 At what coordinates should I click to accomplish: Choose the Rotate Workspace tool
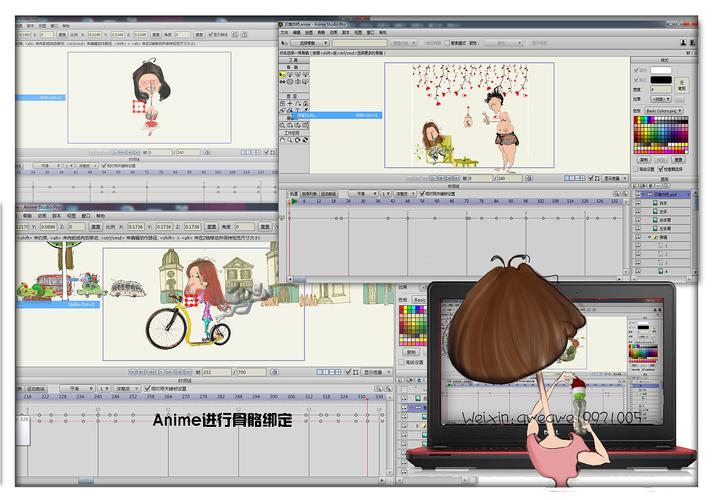(x=298, y=140)
